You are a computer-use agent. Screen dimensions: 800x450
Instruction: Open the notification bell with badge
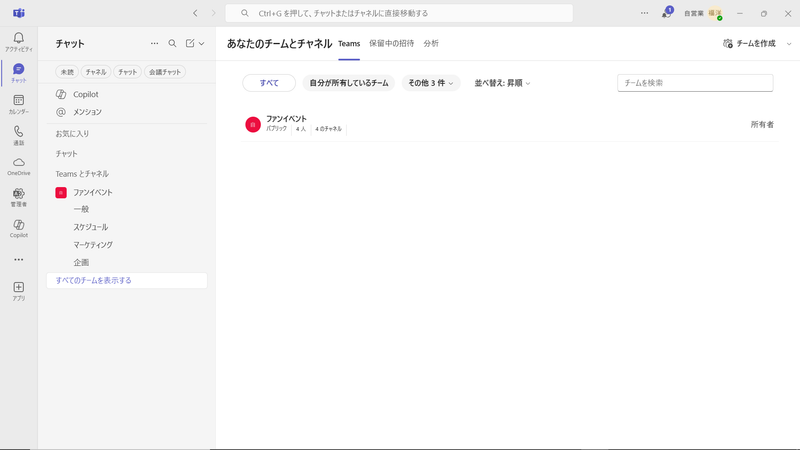coord(666,13)
